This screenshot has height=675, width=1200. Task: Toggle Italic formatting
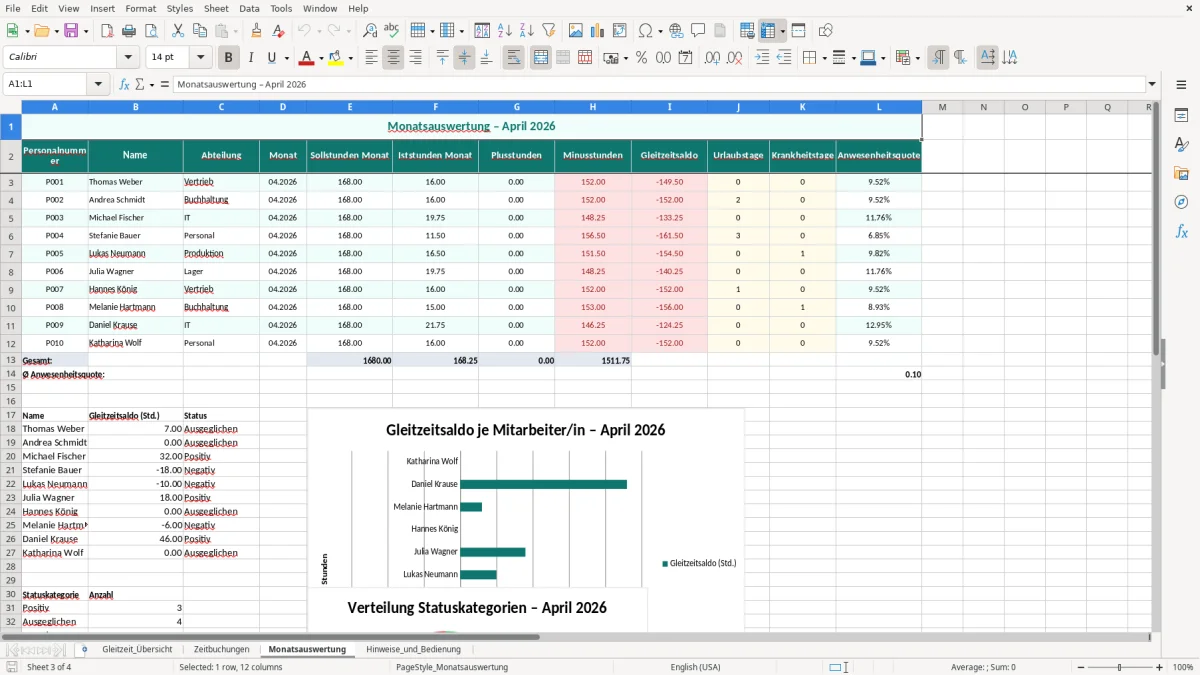251,58
